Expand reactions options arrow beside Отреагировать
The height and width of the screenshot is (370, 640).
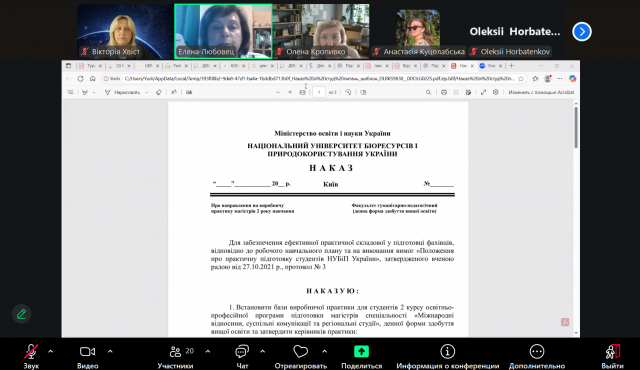(x=324, y=351)
